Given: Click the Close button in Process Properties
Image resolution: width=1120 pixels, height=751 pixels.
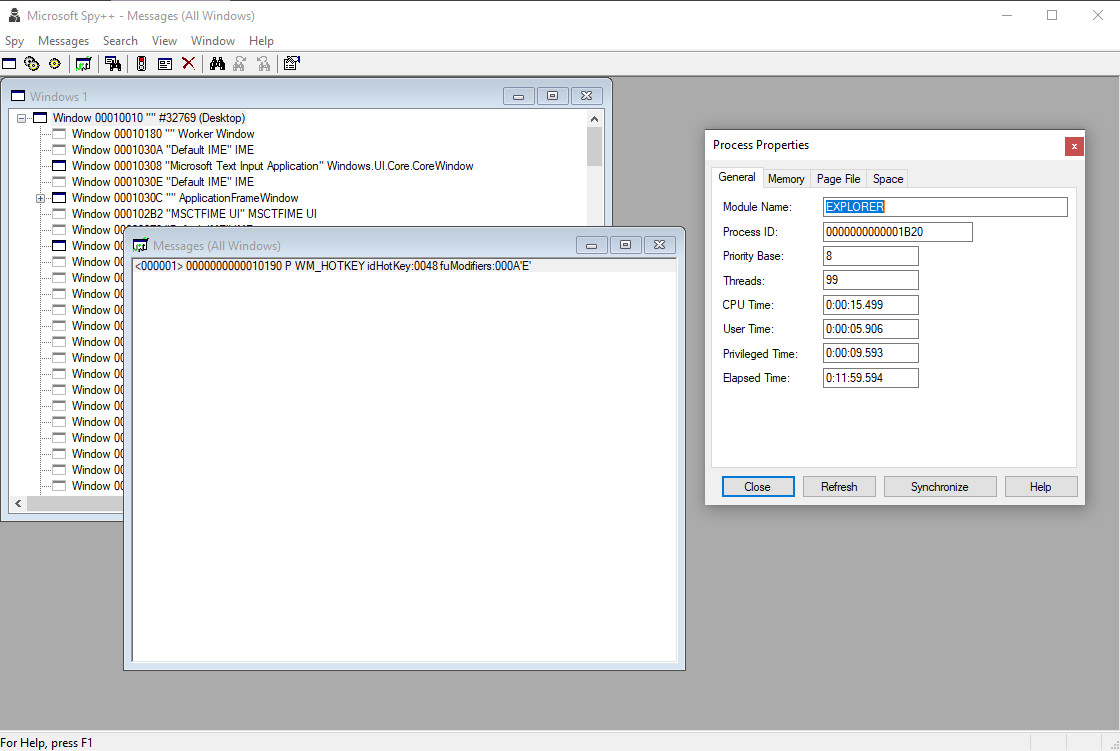Looking at the screenshot, I should click(758, 487).
